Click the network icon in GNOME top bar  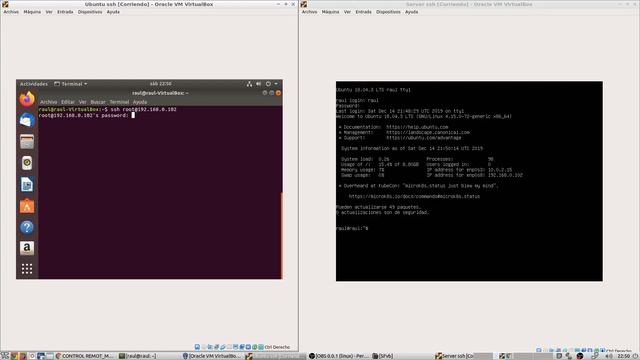click(249, 84)
